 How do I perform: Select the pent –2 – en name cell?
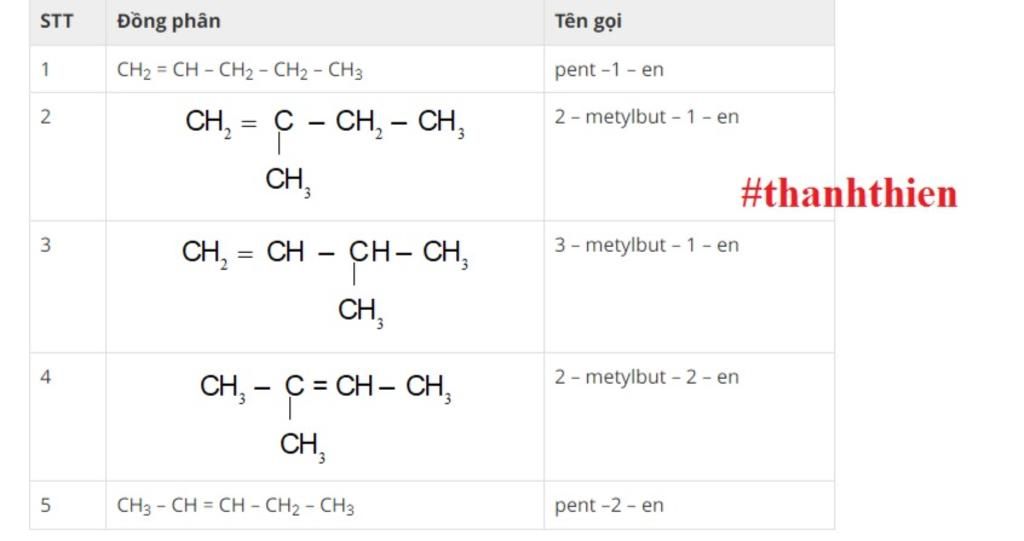pyautogui.click(x=609, y=505)
